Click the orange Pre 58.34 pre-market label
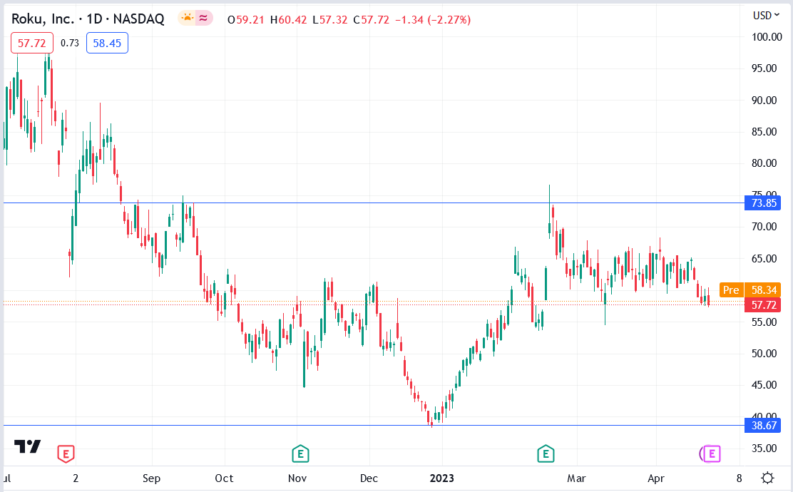Viewport: 793px width, 492px height. (750, 290)
